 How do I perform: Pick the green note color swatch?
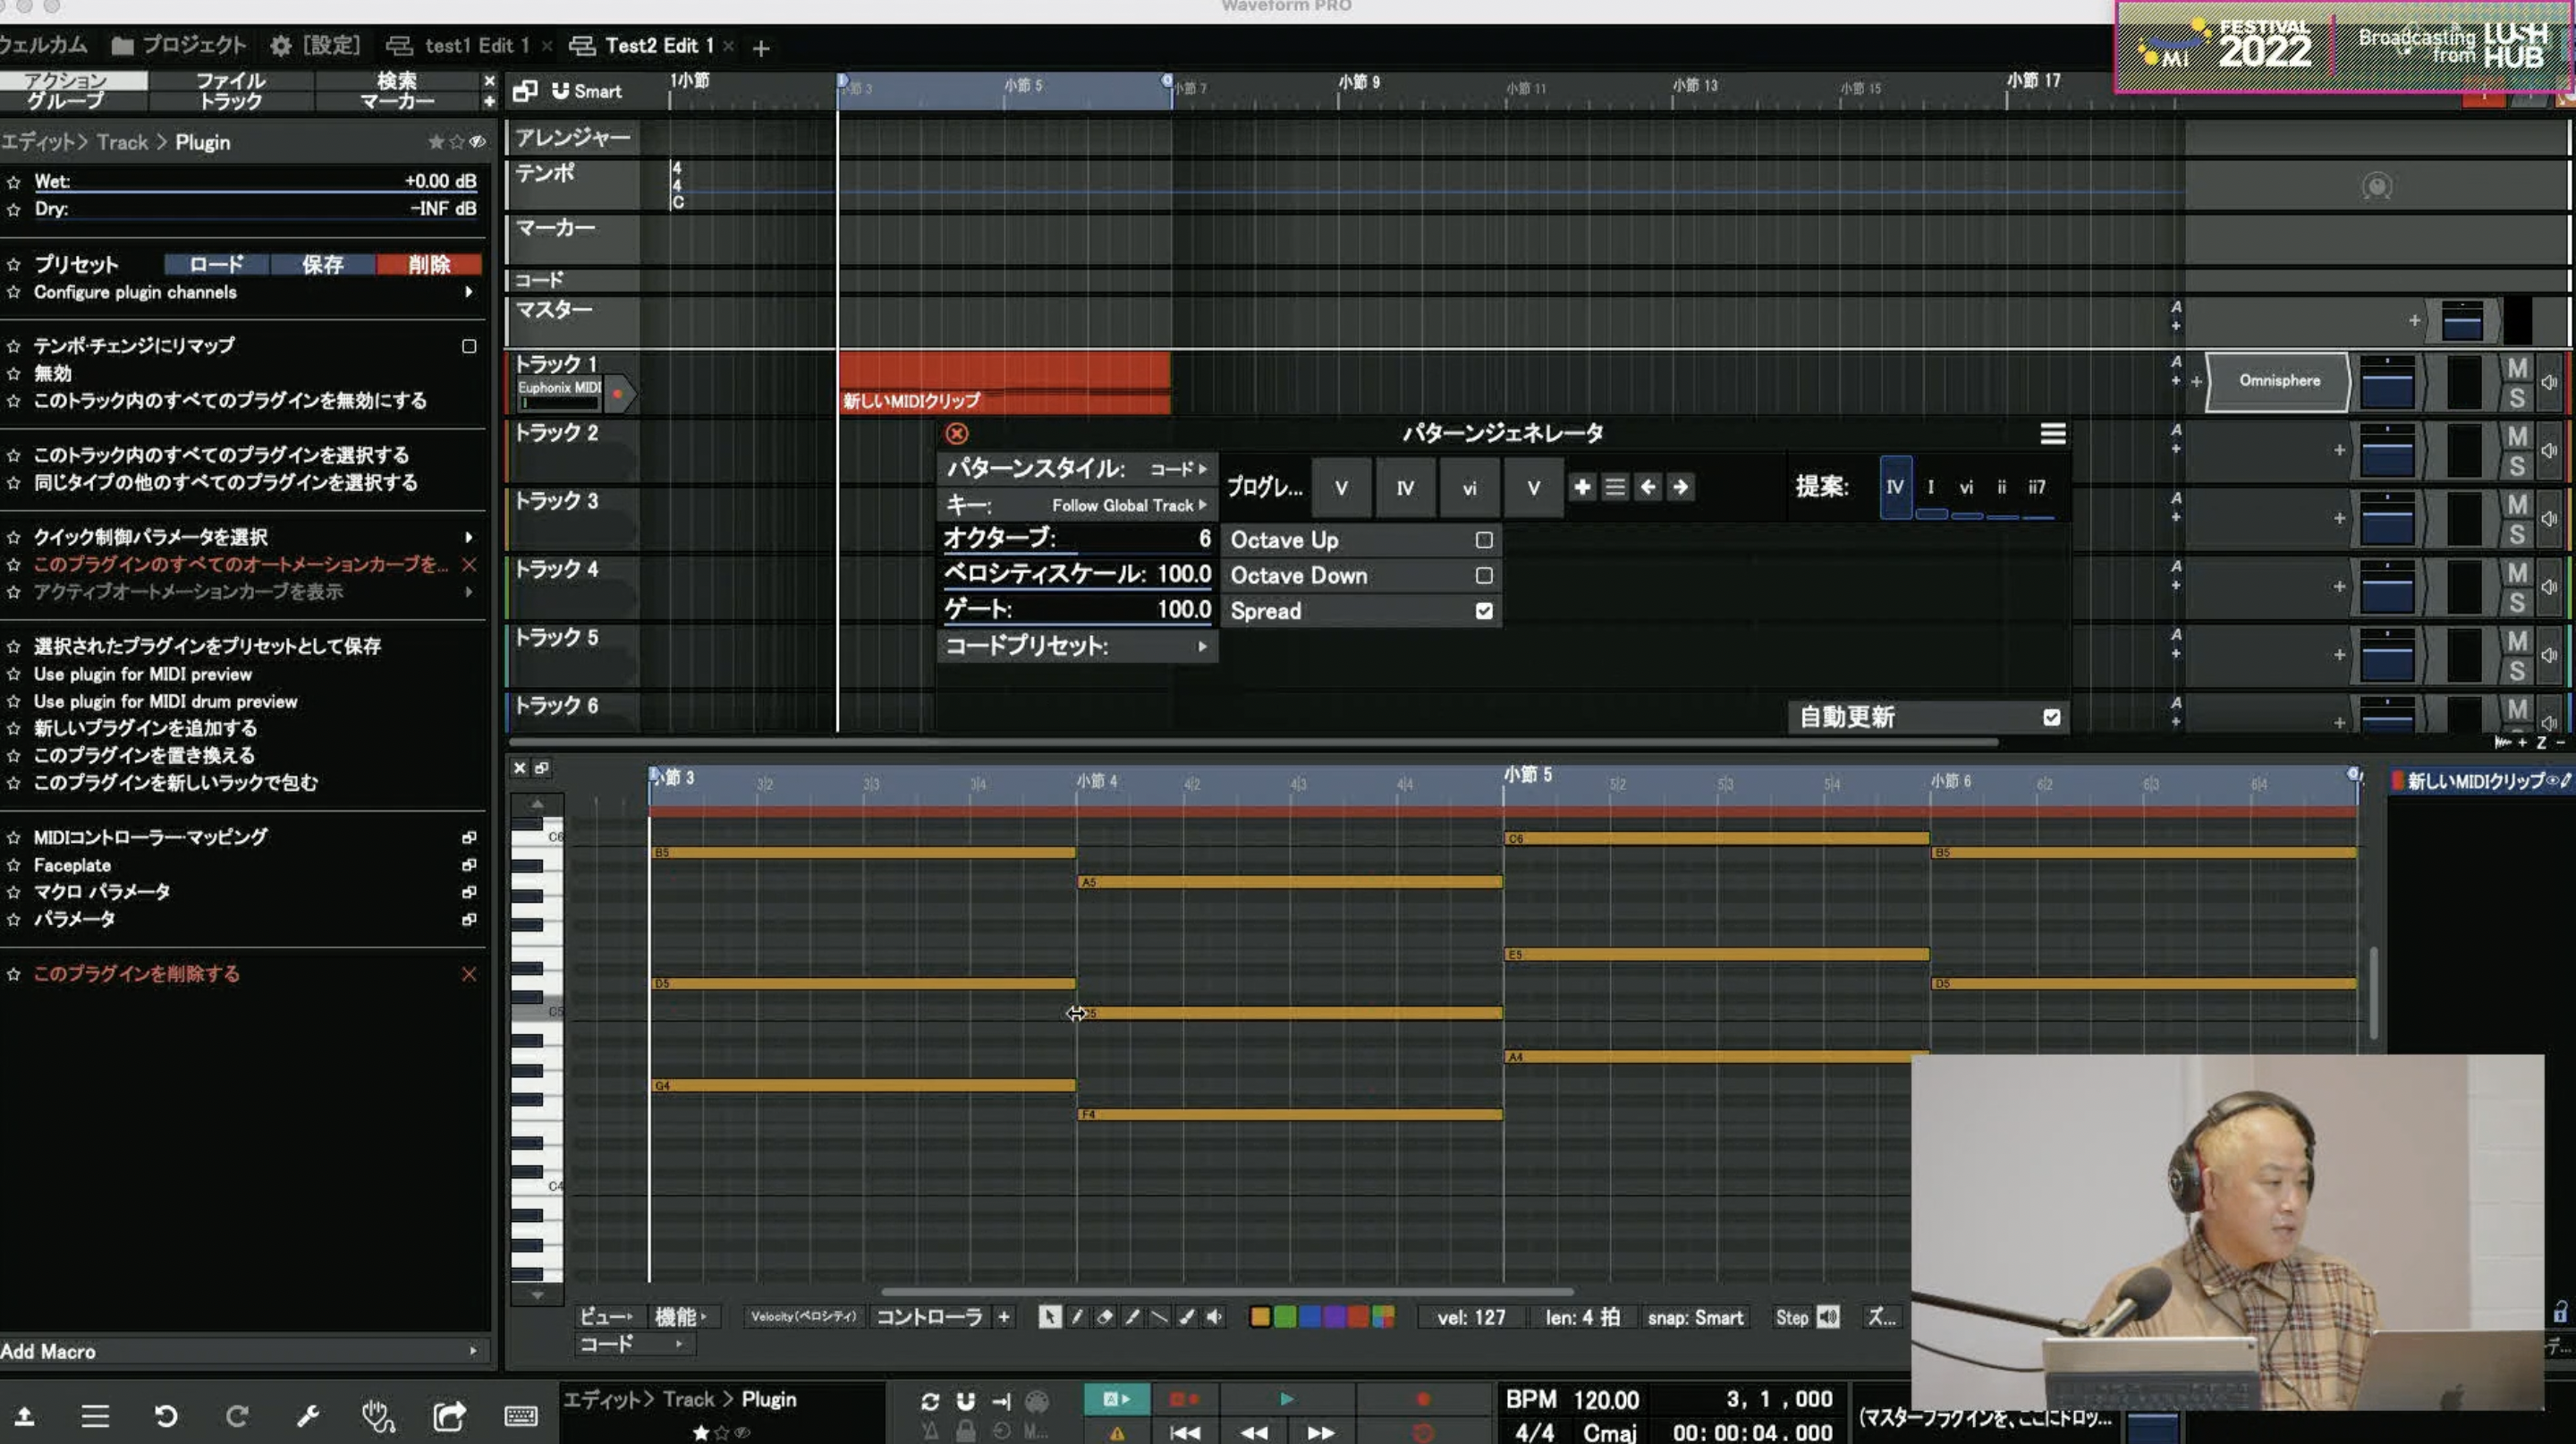coord(1285,1317)
